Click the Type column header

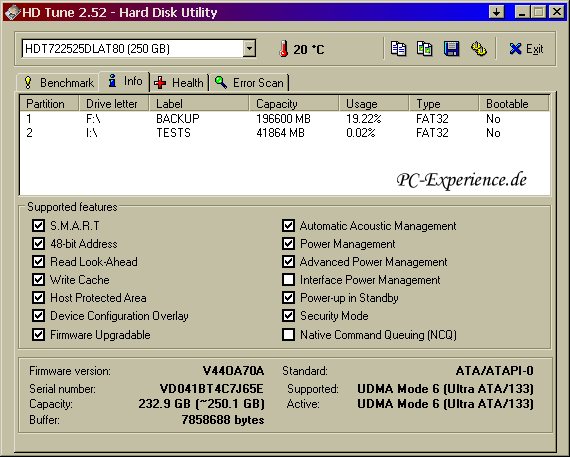(444, 104)
